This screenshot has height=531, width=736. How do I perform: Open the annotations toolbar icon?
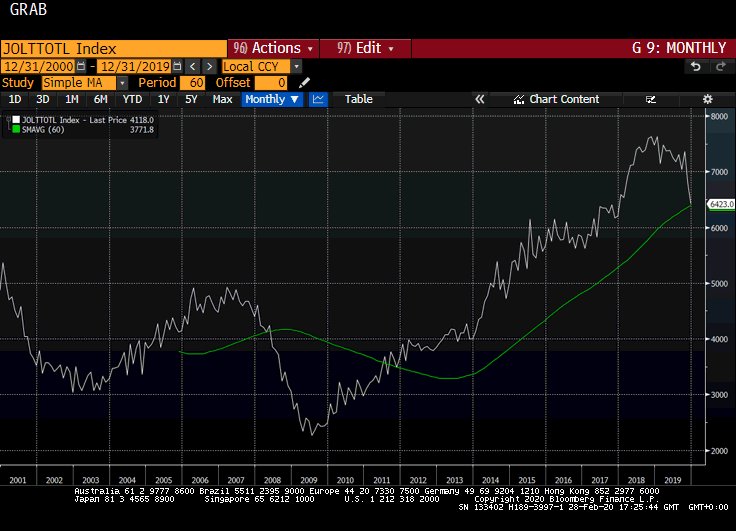pos(651,99)
